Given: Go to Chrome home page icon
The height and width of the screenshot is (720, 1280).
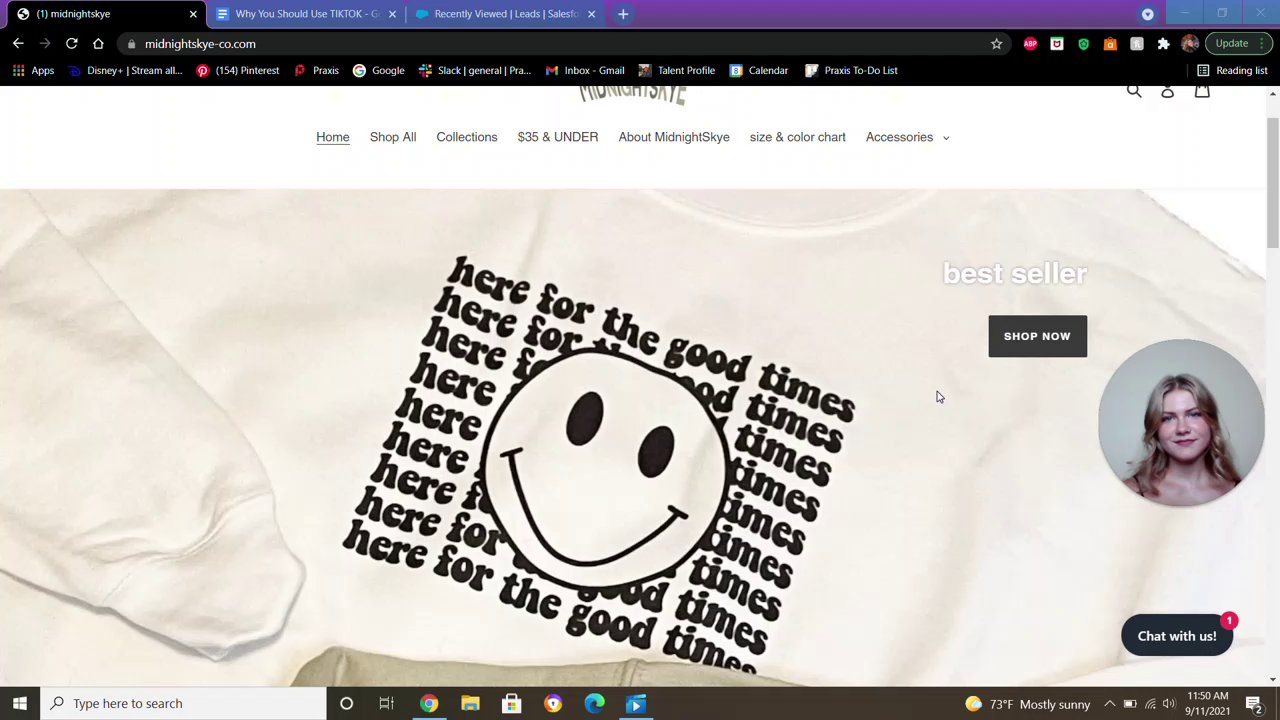Looking at the screenshot, I should coord(98,44).
